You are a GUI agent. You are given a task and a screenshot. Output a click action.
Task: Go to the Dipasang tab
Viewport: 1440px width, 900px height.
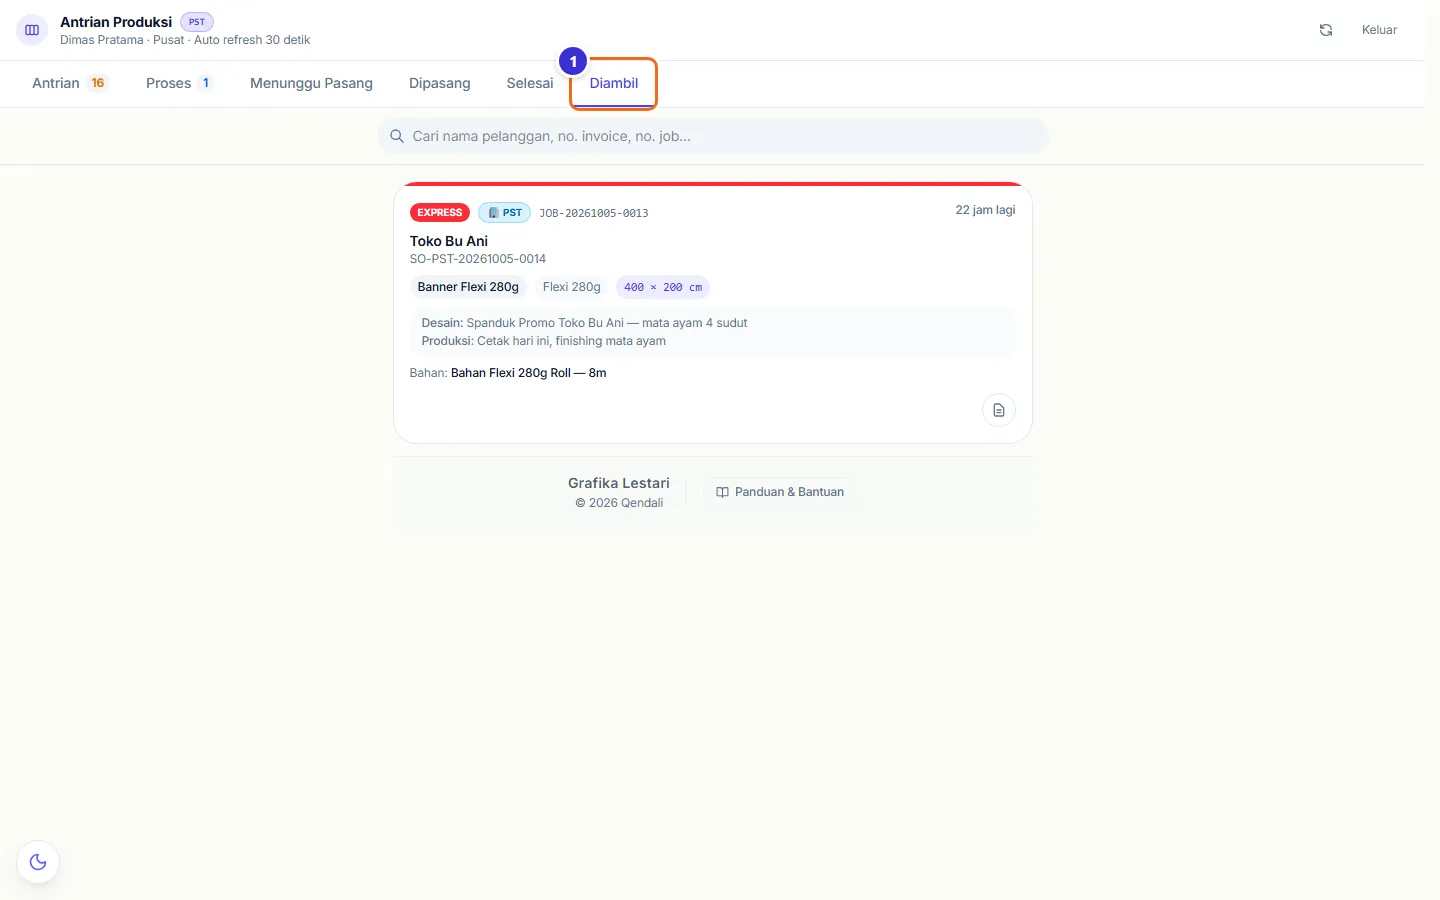pos(439,83)
